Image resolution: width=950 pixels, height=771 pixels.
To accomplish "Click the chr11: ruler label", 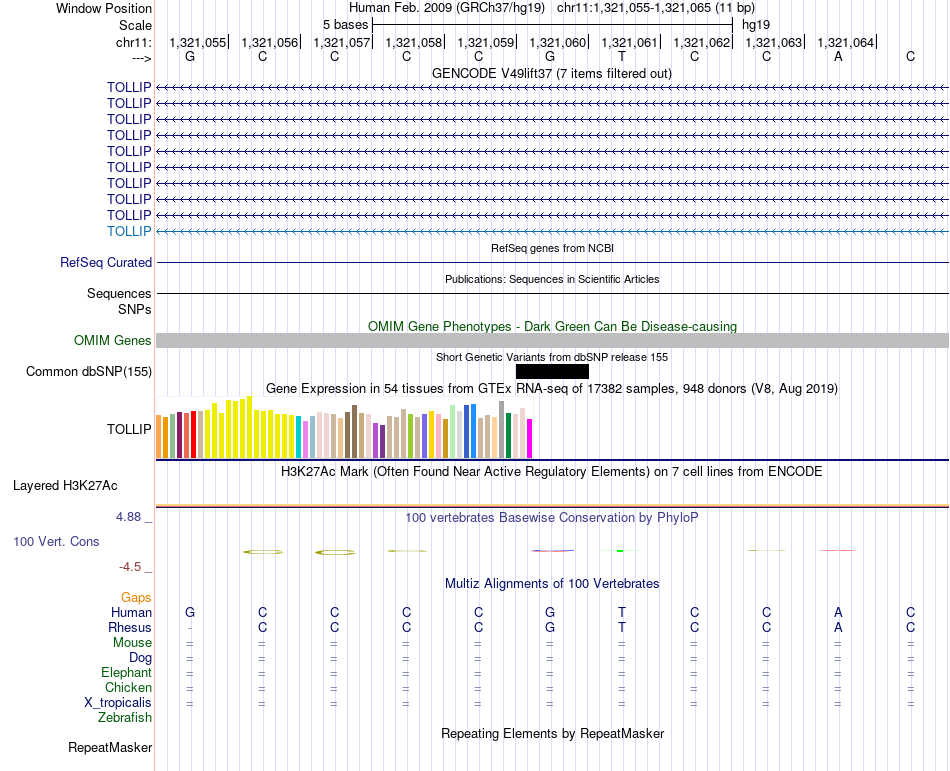I will point(134,43).
